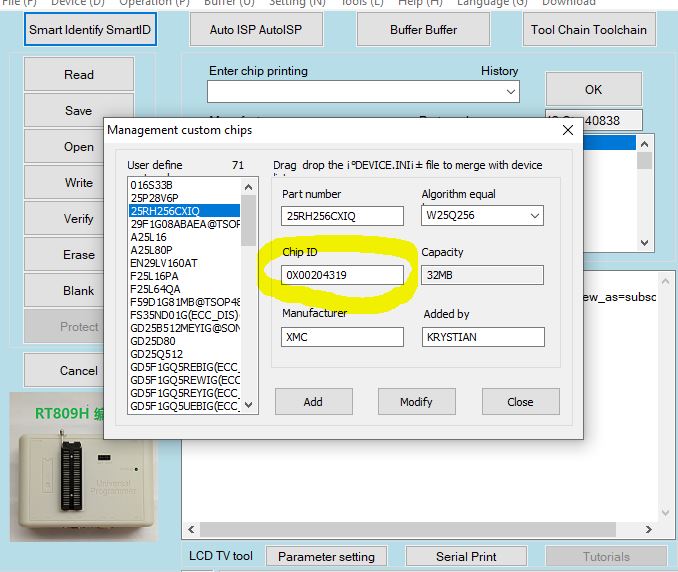Screen dimensions: 678x572
Task: Click the Parameter setting button
Action: 326,556
